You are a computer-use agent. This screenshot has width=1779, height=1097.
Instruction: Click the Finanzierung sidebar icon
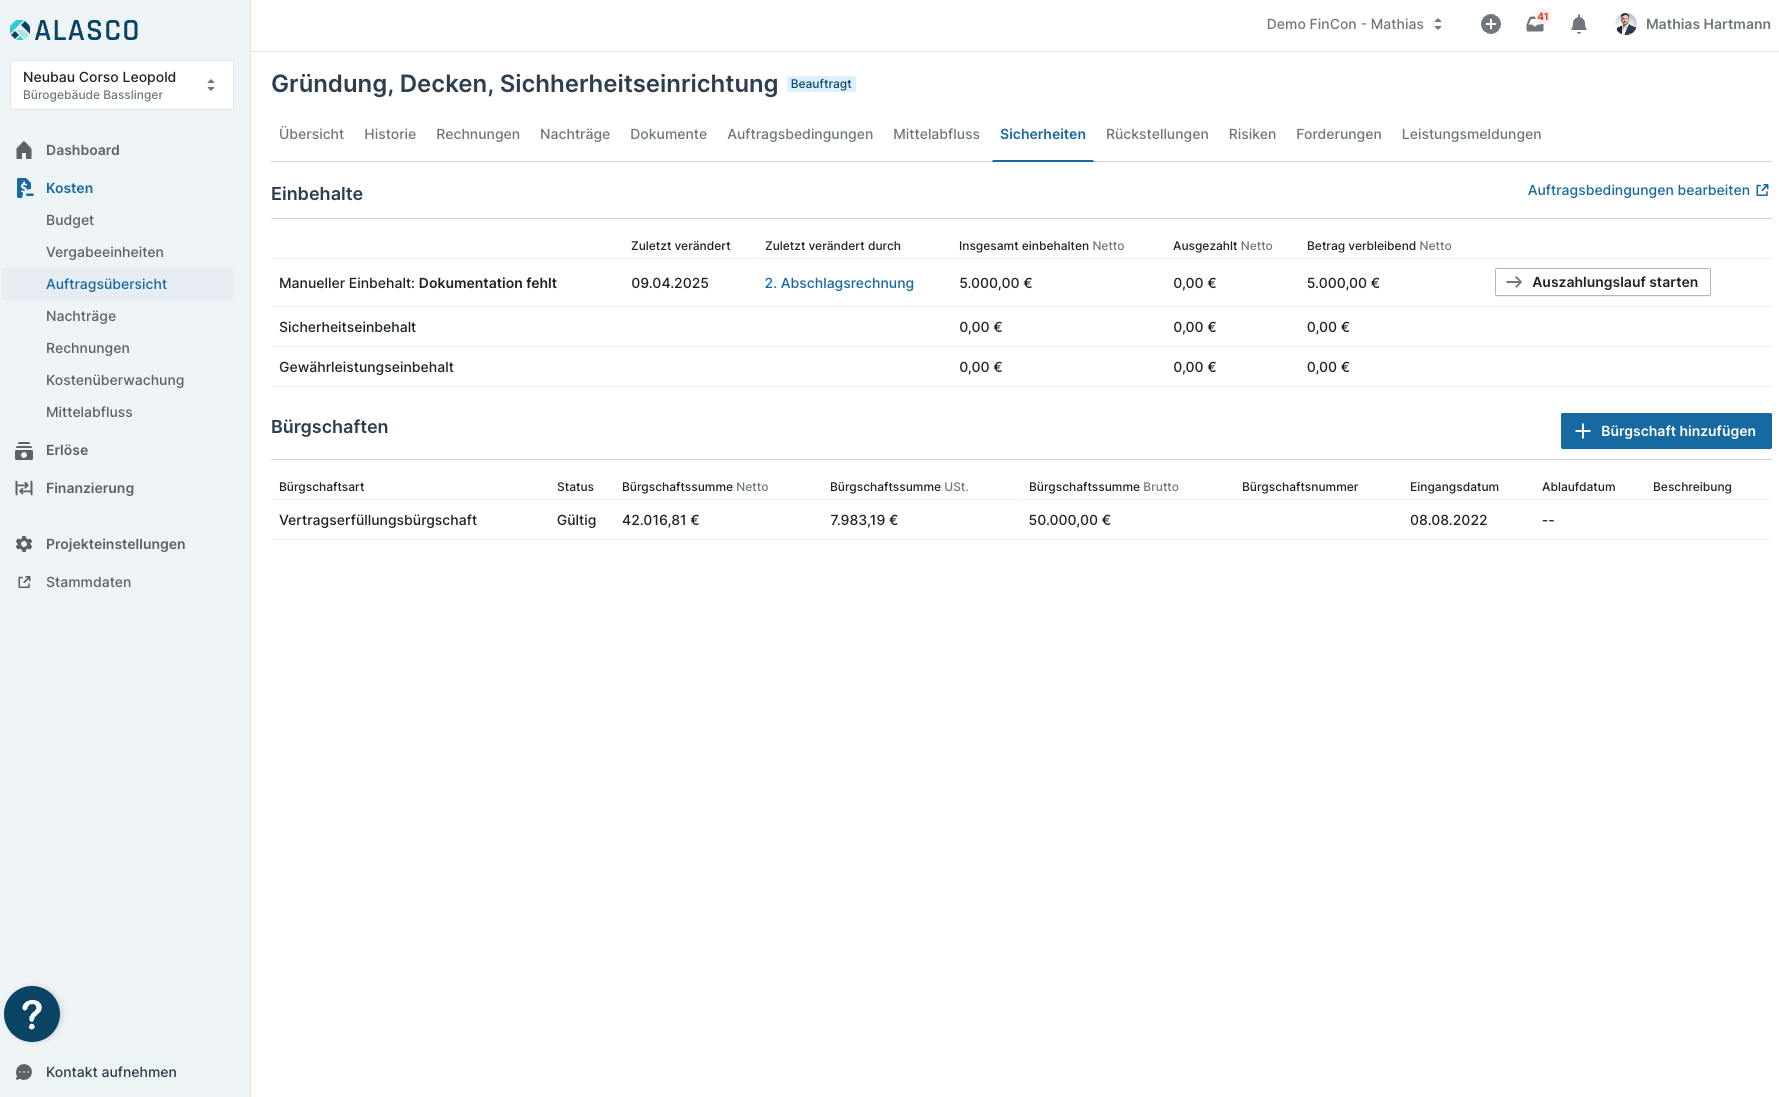[x=24, y=488]
